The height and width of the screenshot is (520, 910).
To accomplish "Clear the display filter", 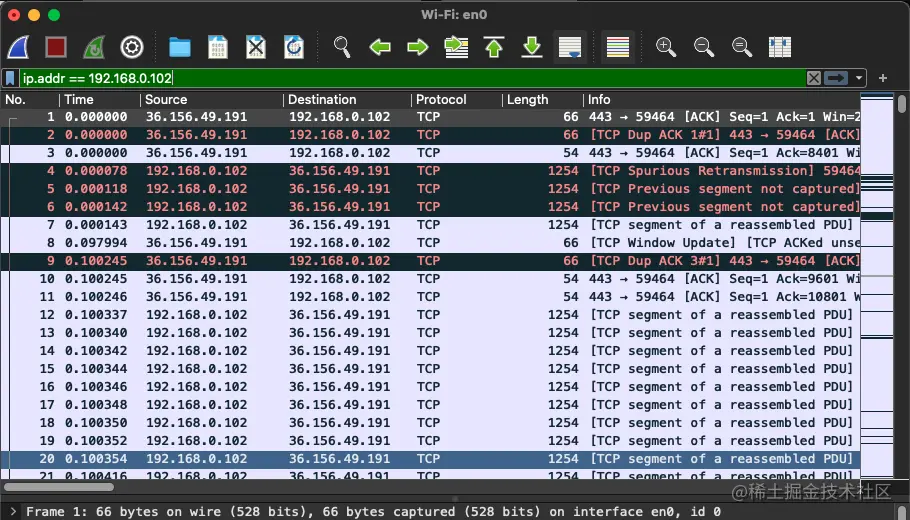I will (814, 78).
